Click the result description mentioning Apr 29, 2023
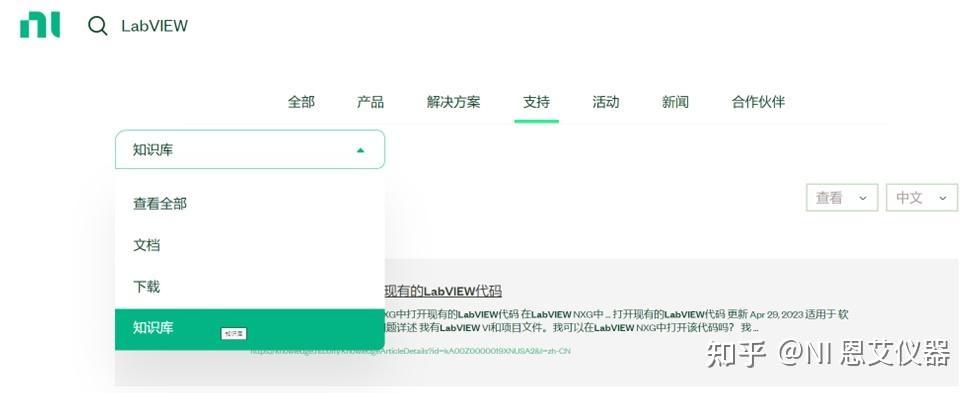This screenshot has height=393, width=975. tap(616, 321)
